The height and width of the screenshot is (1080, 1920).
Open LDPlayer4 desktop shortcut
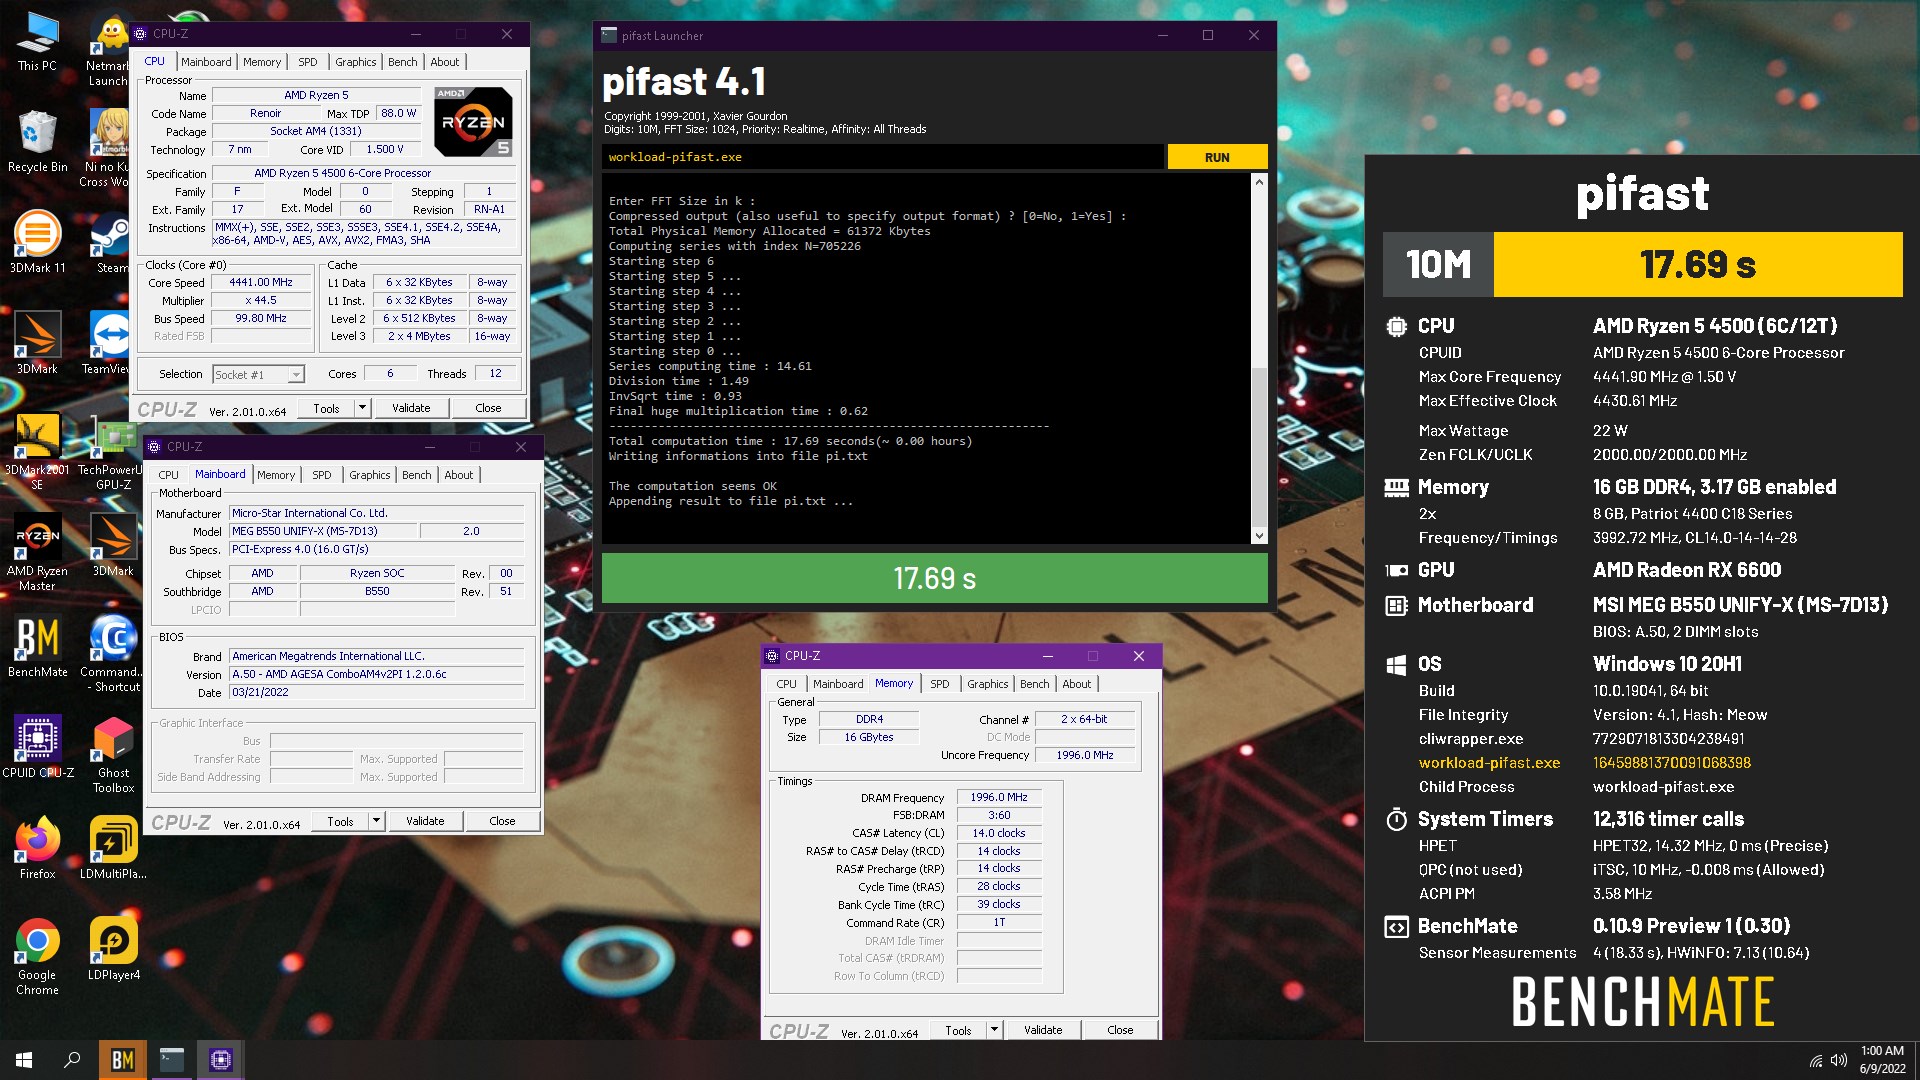[113, 949]
